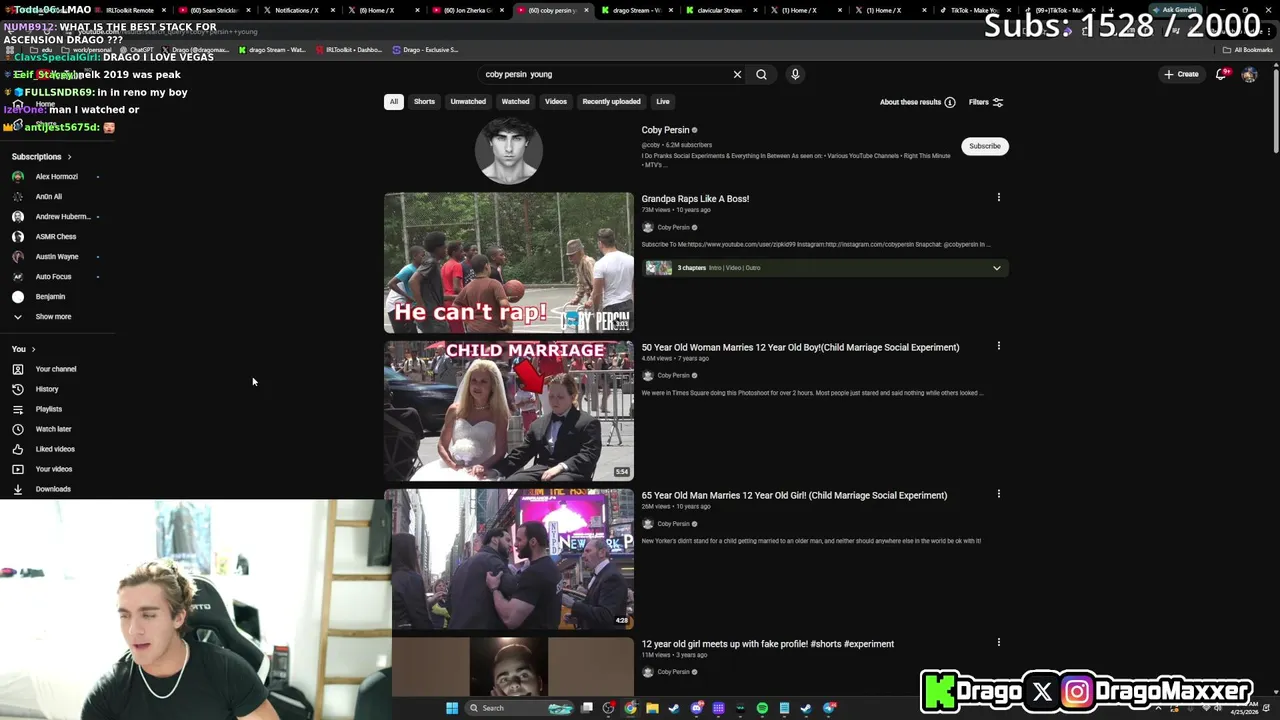Open History in the sidebar
This screenshot has width=1280, height=720.
pyautogui.click(x=47, y=389)
